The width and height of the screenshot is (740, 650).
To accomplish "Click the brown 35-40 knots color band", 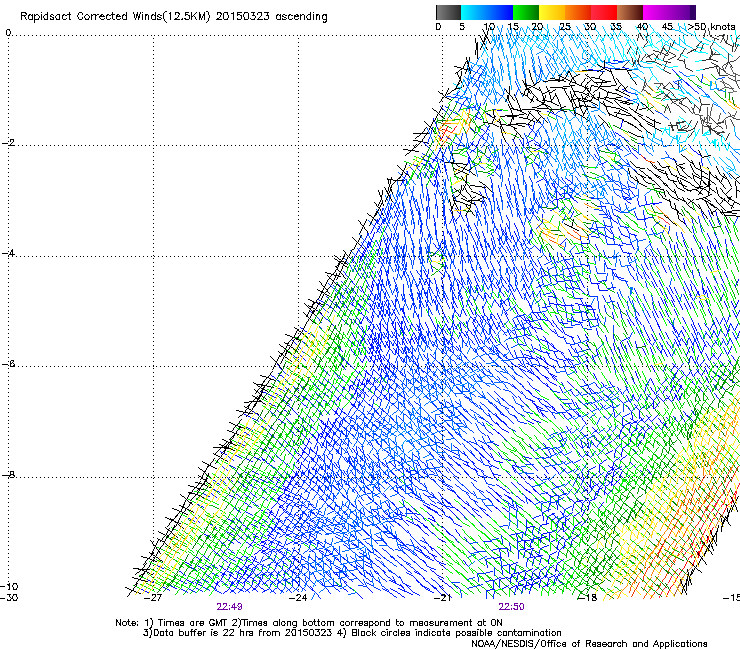I will (x=630, y=12).
